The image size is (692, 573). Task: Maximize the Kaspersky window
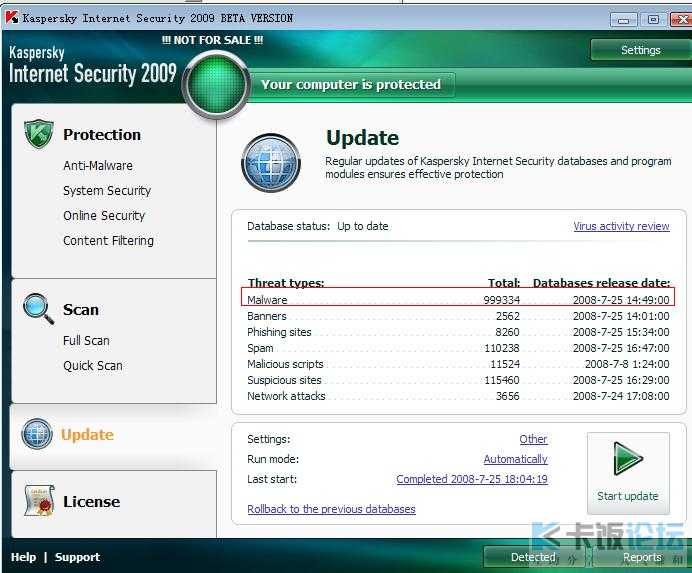(x=654, y=19)
